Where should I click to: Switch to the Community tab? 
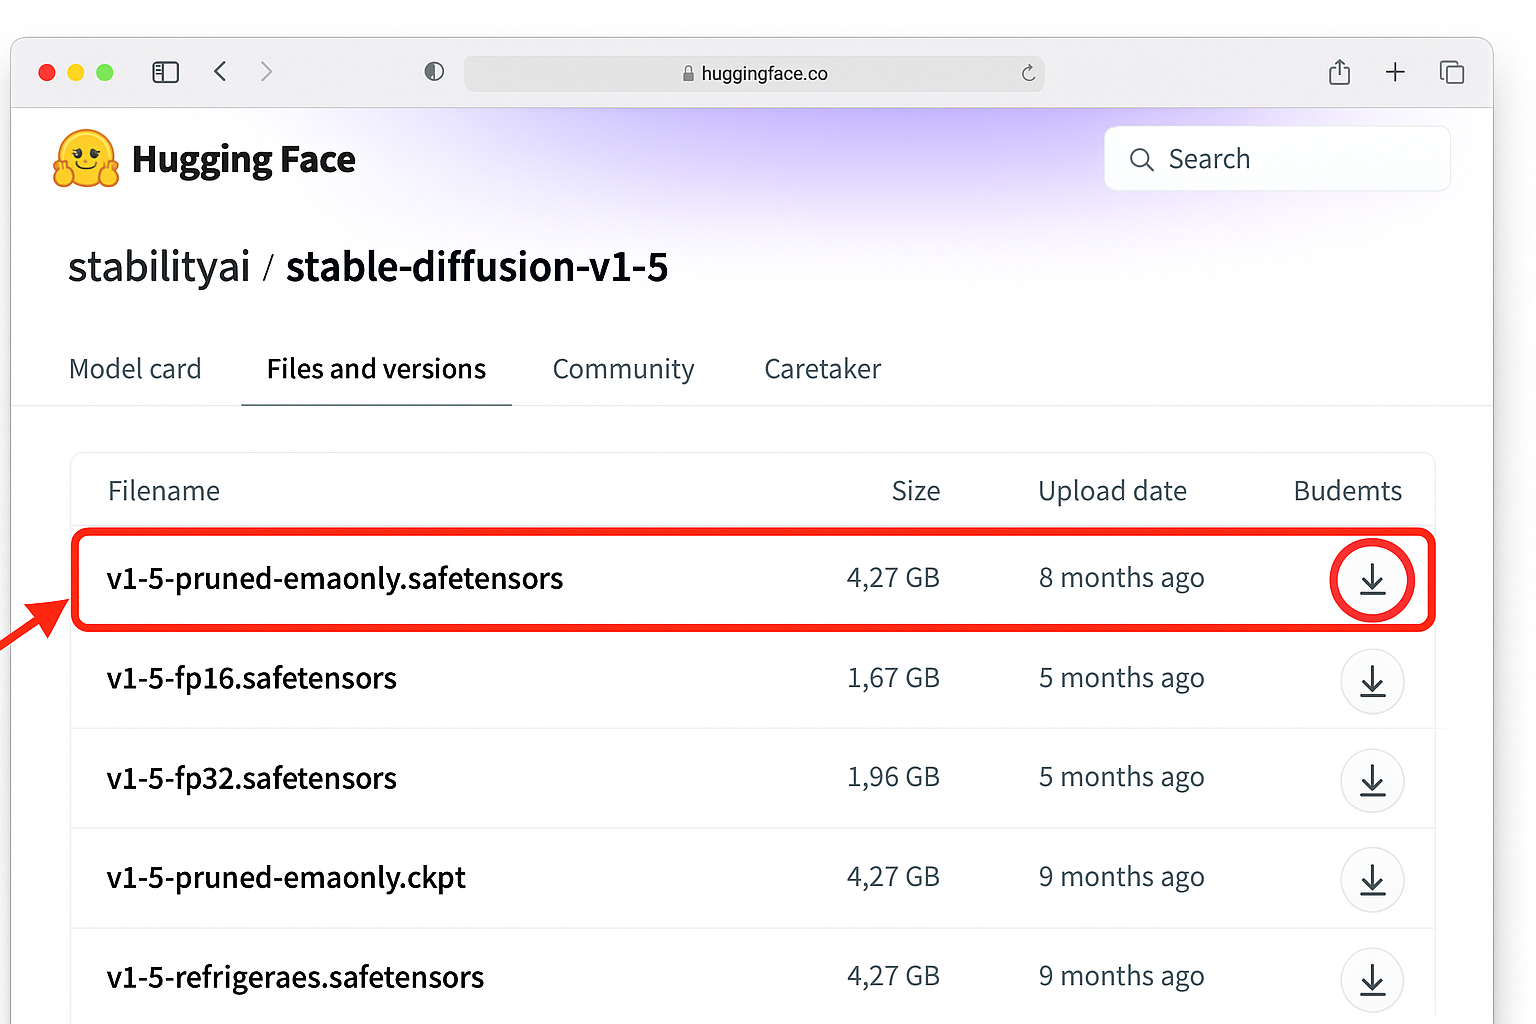pyautogui.click(x=623, y=370)
